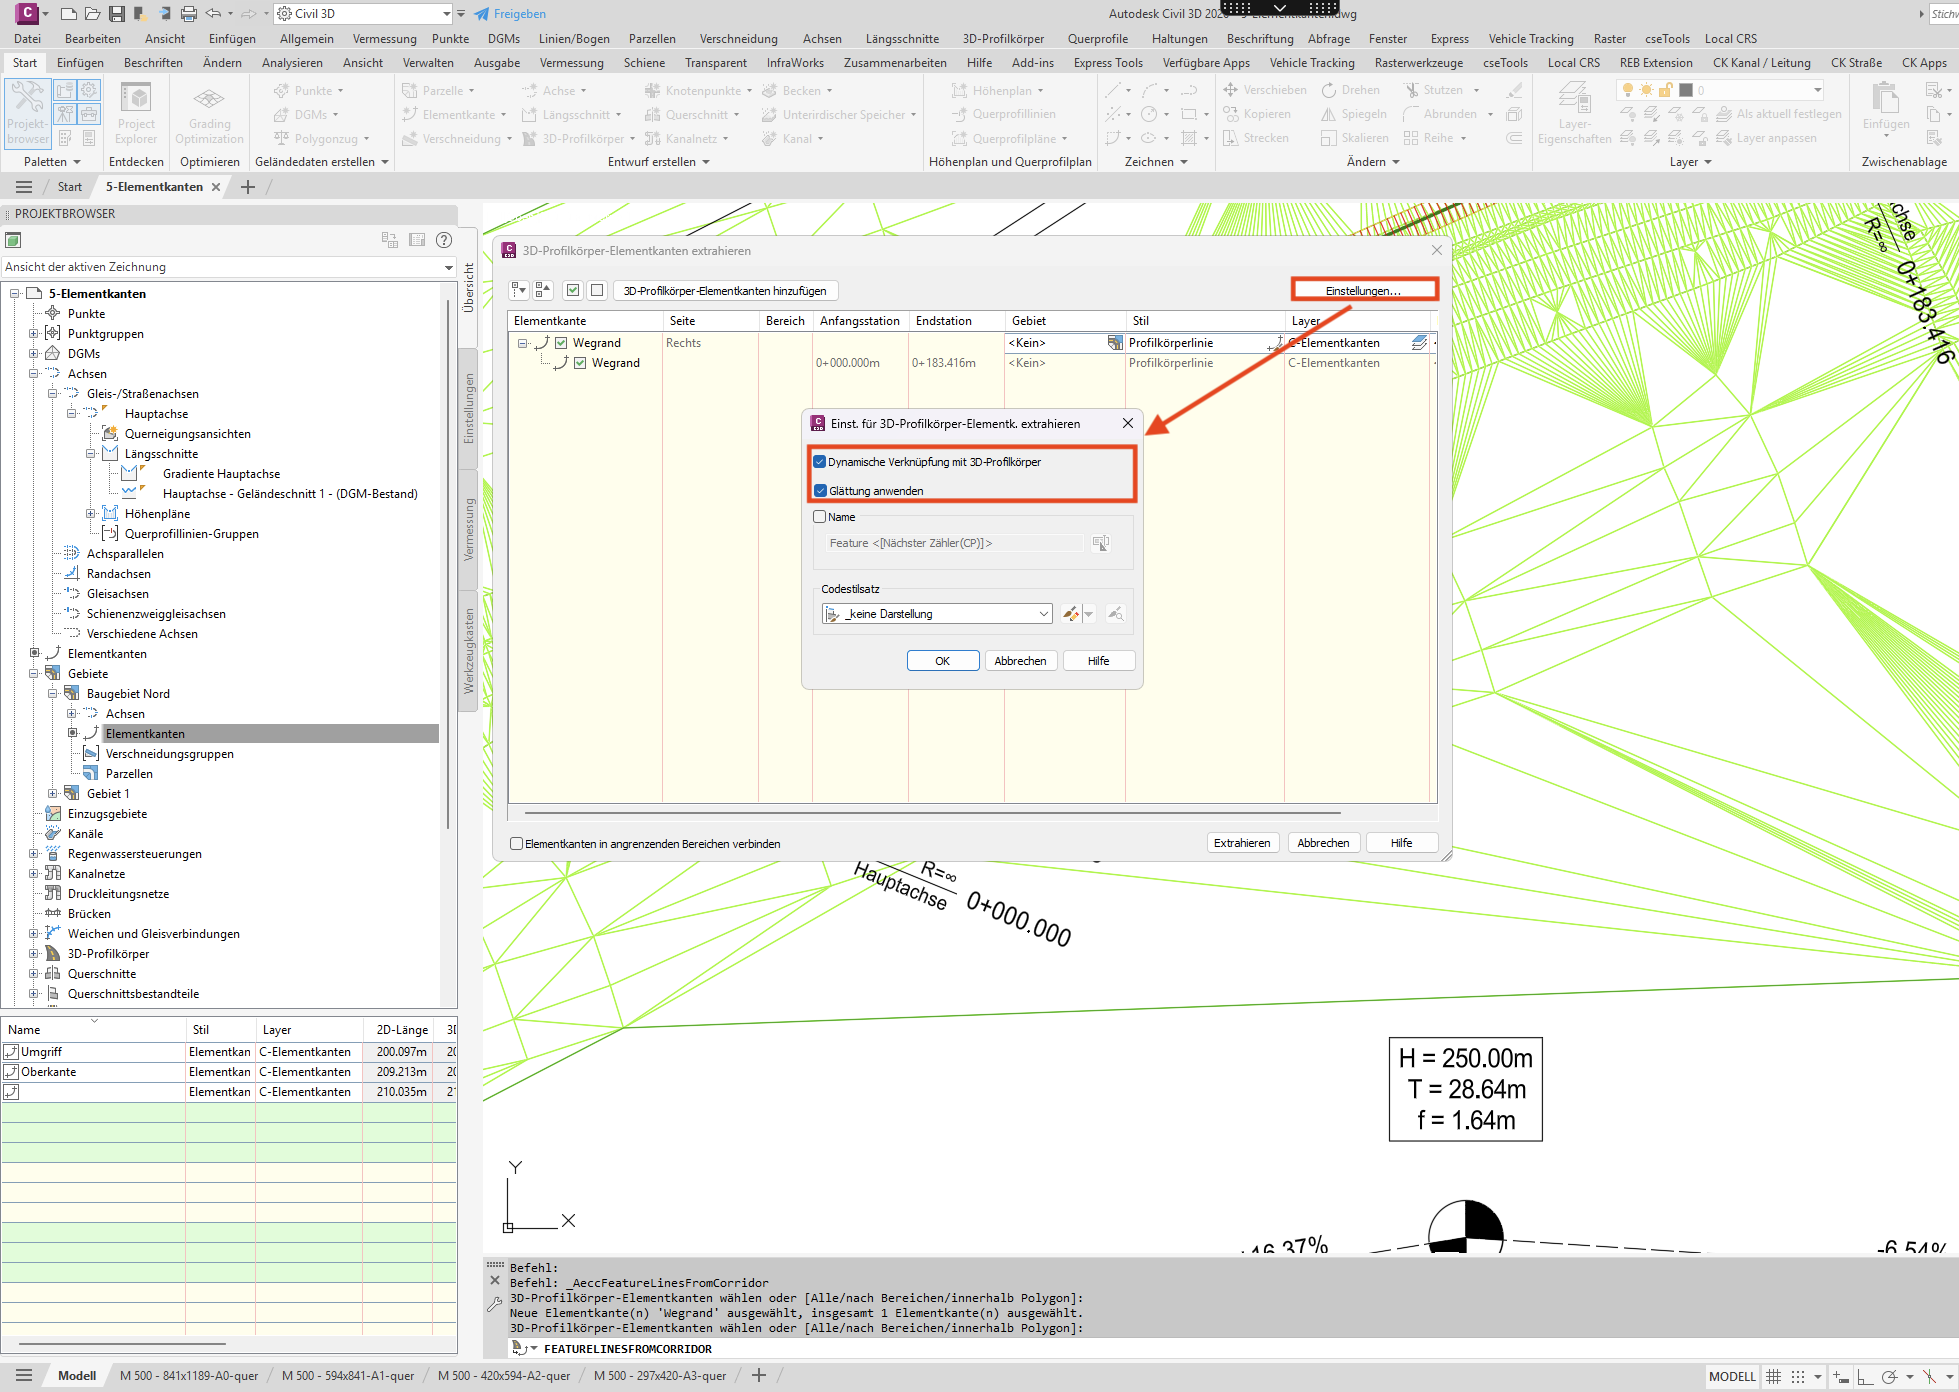
Task: Click 3D-Profilkörper-Elementkanten hinzufügen button
Action: 725,291
